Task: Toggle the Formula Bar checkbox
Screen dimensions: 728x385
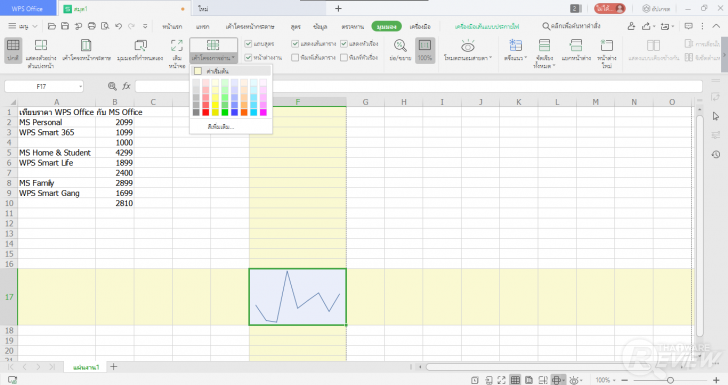Action: tap(248, 44)
